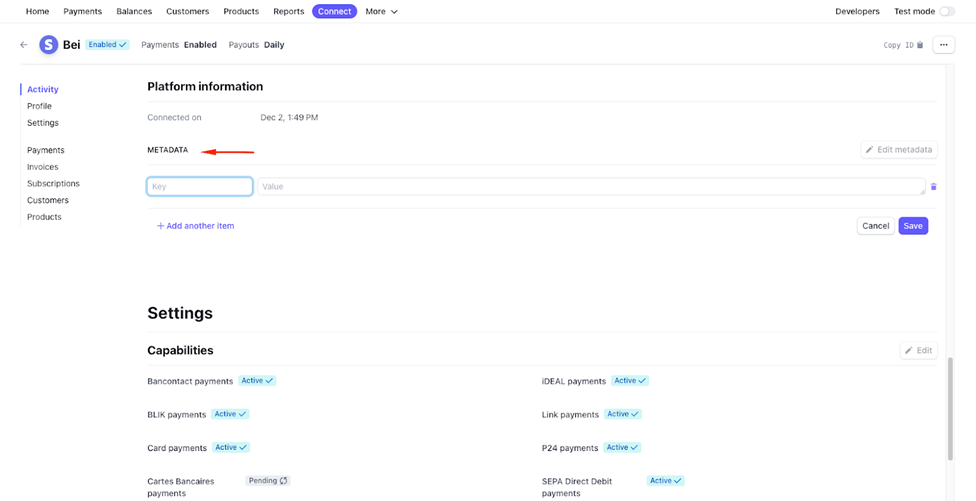Click the Capabilities heading
The width and height of the screenshot is (976, 501).
click(x=181, y=350)
